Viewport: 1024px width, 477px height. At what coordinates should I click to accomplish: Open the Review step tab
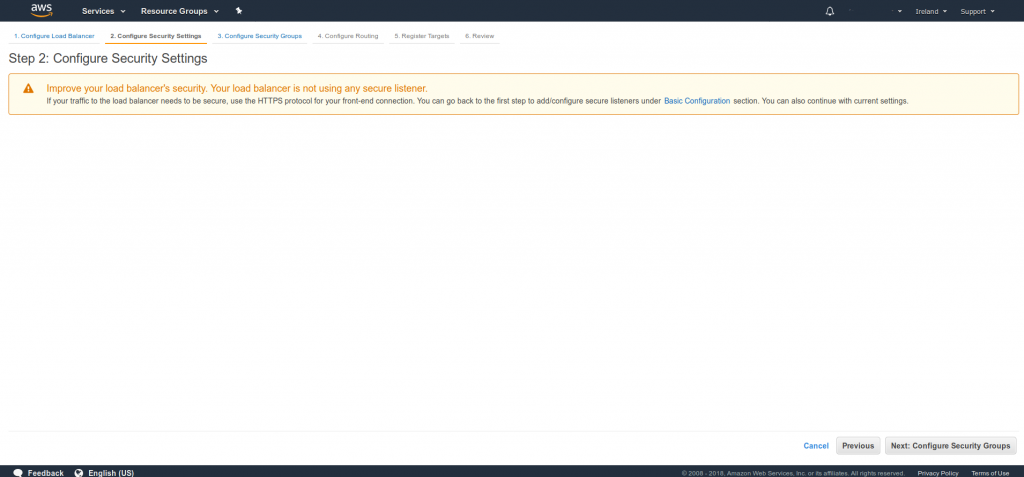coord(479,36)
